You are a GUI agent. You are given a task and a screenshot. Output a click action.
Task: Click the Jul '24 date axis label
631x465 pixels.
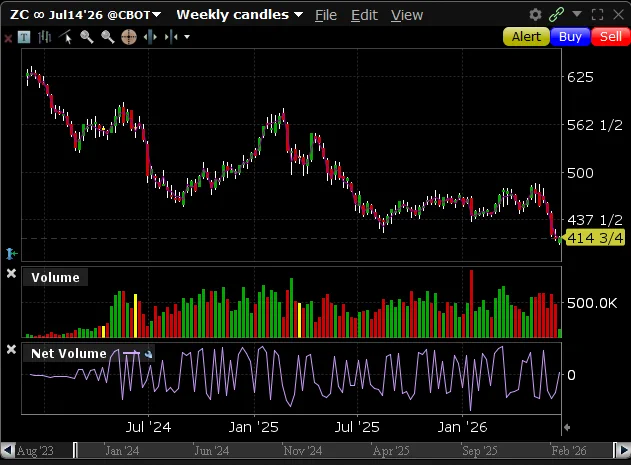coord(148,427)
